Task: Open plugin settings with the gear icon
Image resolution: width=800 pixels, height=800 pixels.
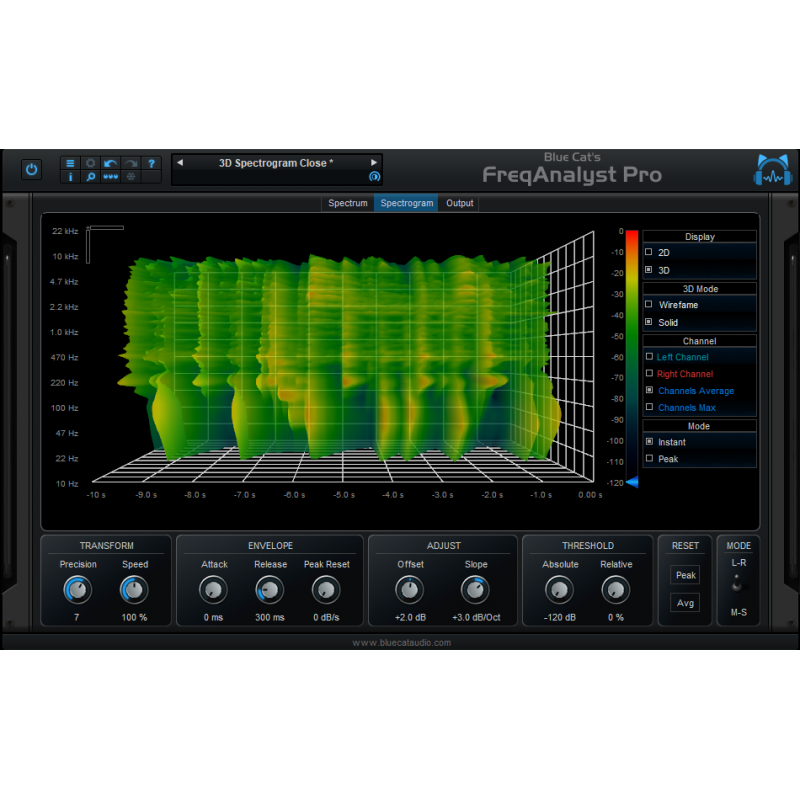Action: [x=90, y=163]
